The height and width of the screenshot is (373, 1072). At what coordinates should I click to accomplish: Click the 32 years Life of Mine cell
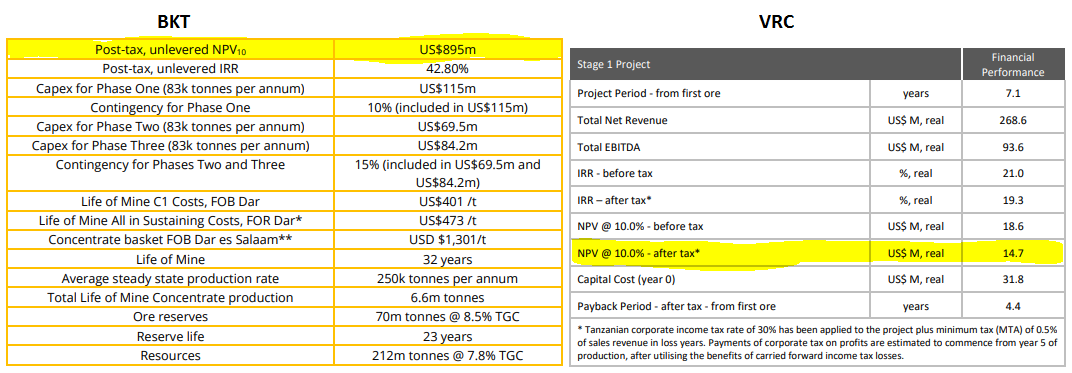(x=448, y=260)
